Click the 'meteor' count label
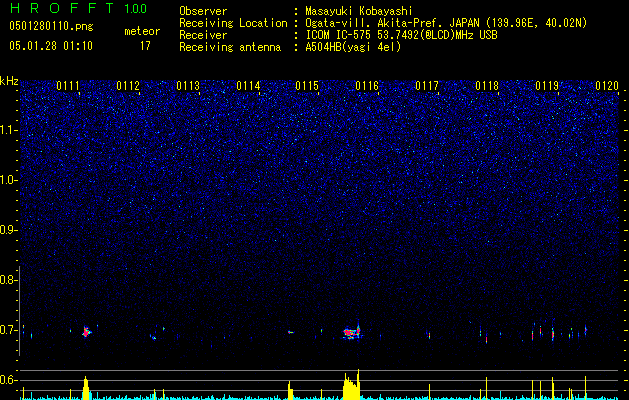 142,31
